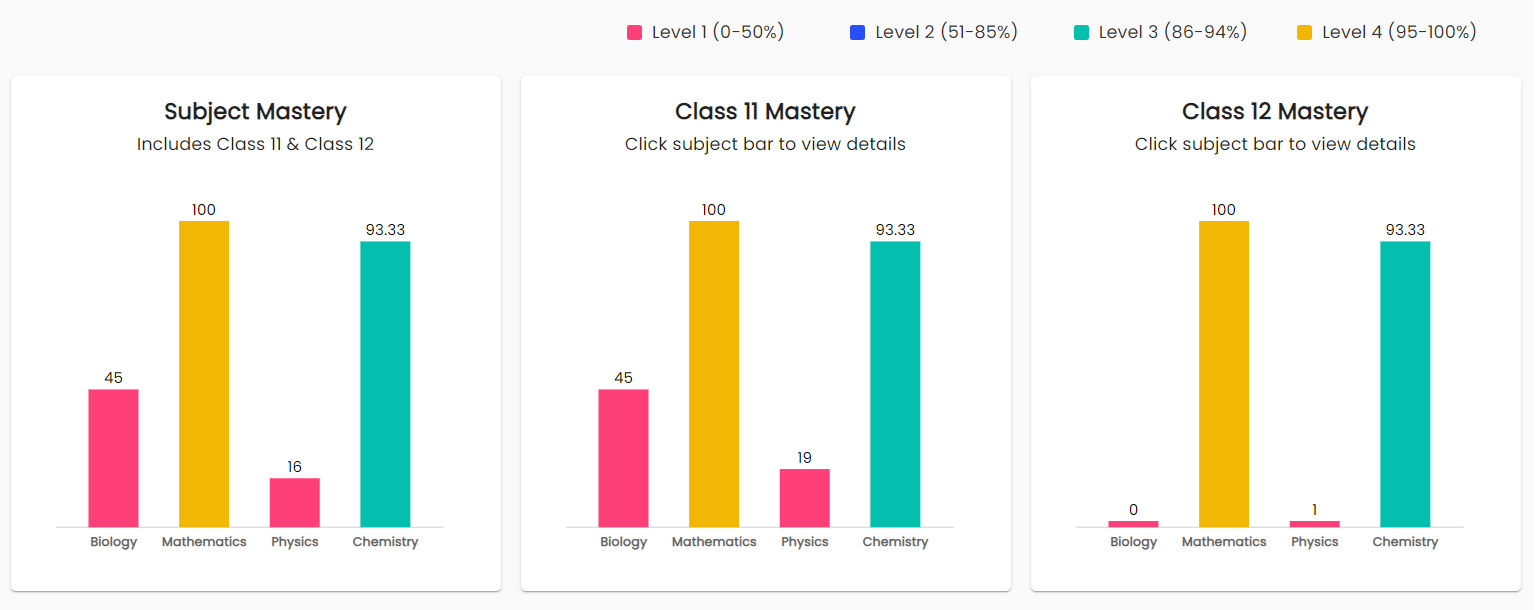This screenshot has width=1539, height=610.
Task: Click Biology bar in Subject Mastery chart
Action: tap(113, 458)
